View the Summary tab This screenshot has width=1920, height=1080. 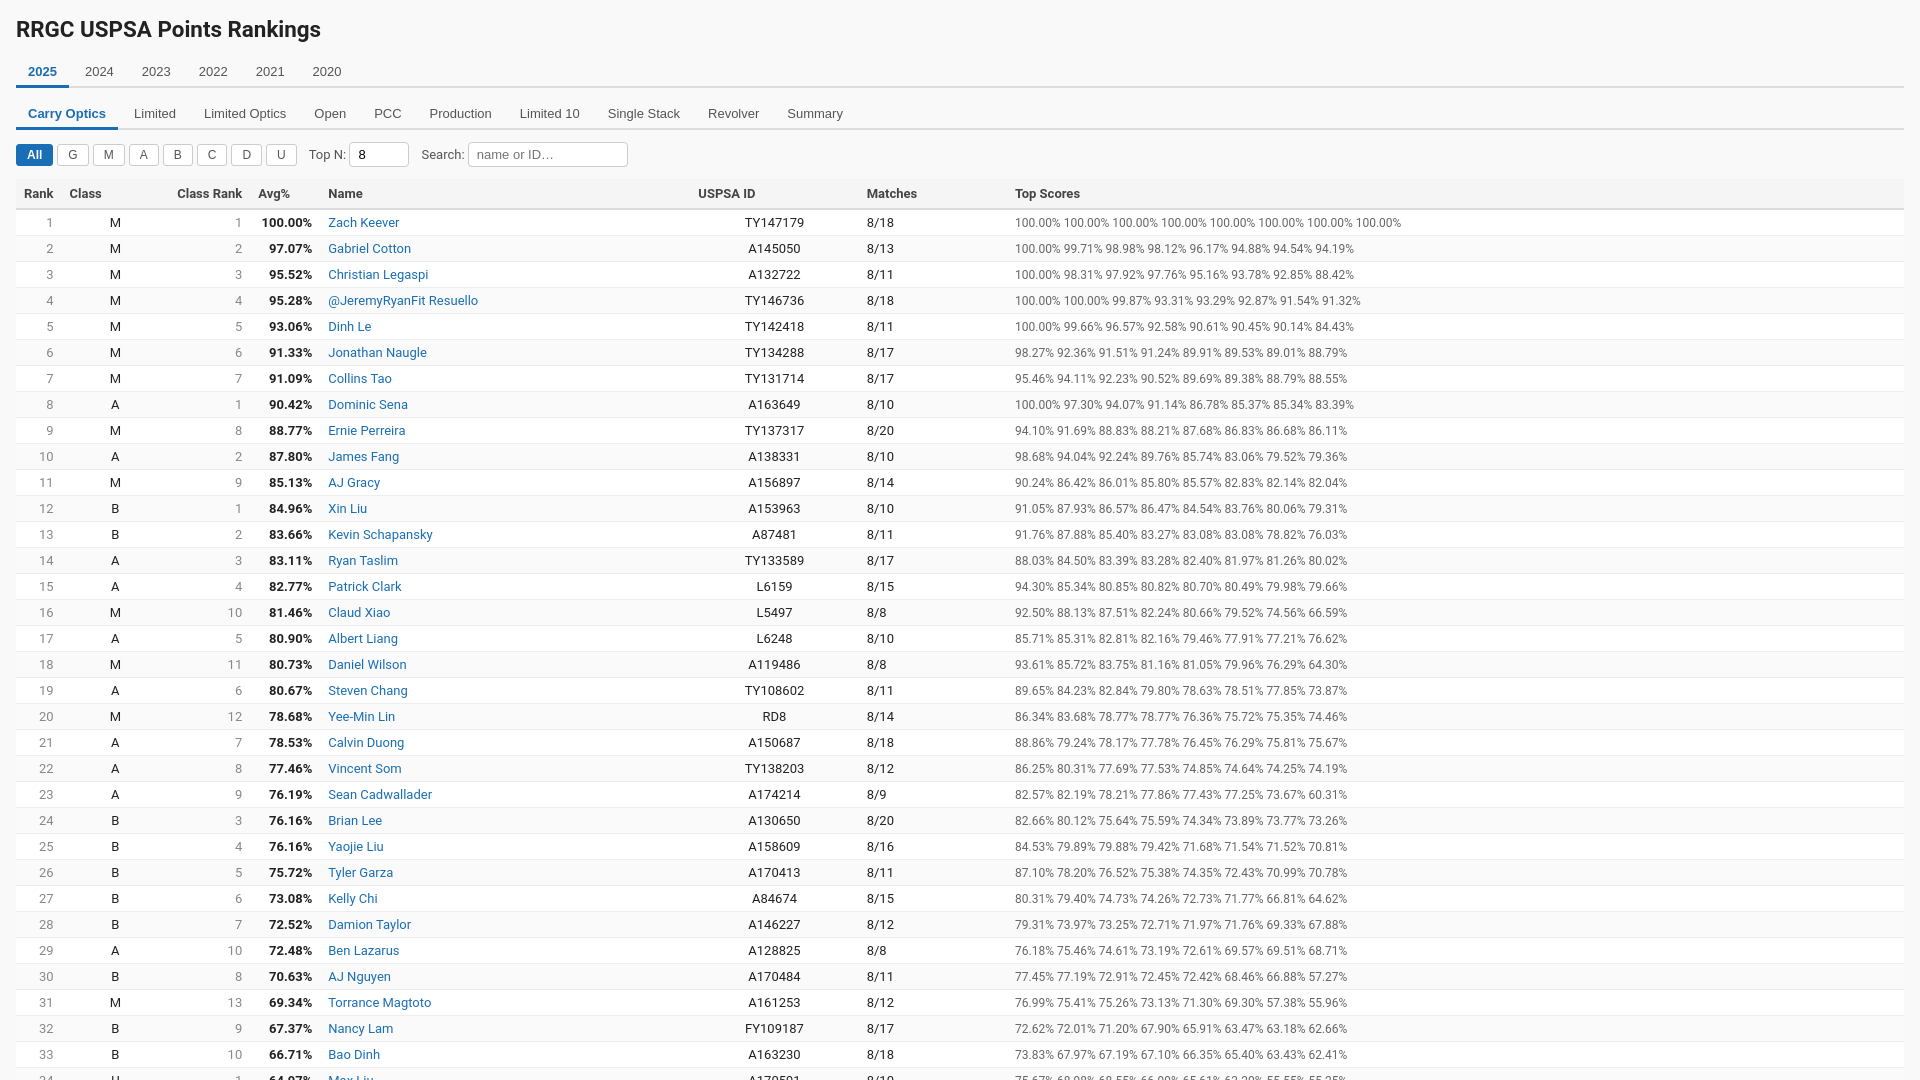815,114
